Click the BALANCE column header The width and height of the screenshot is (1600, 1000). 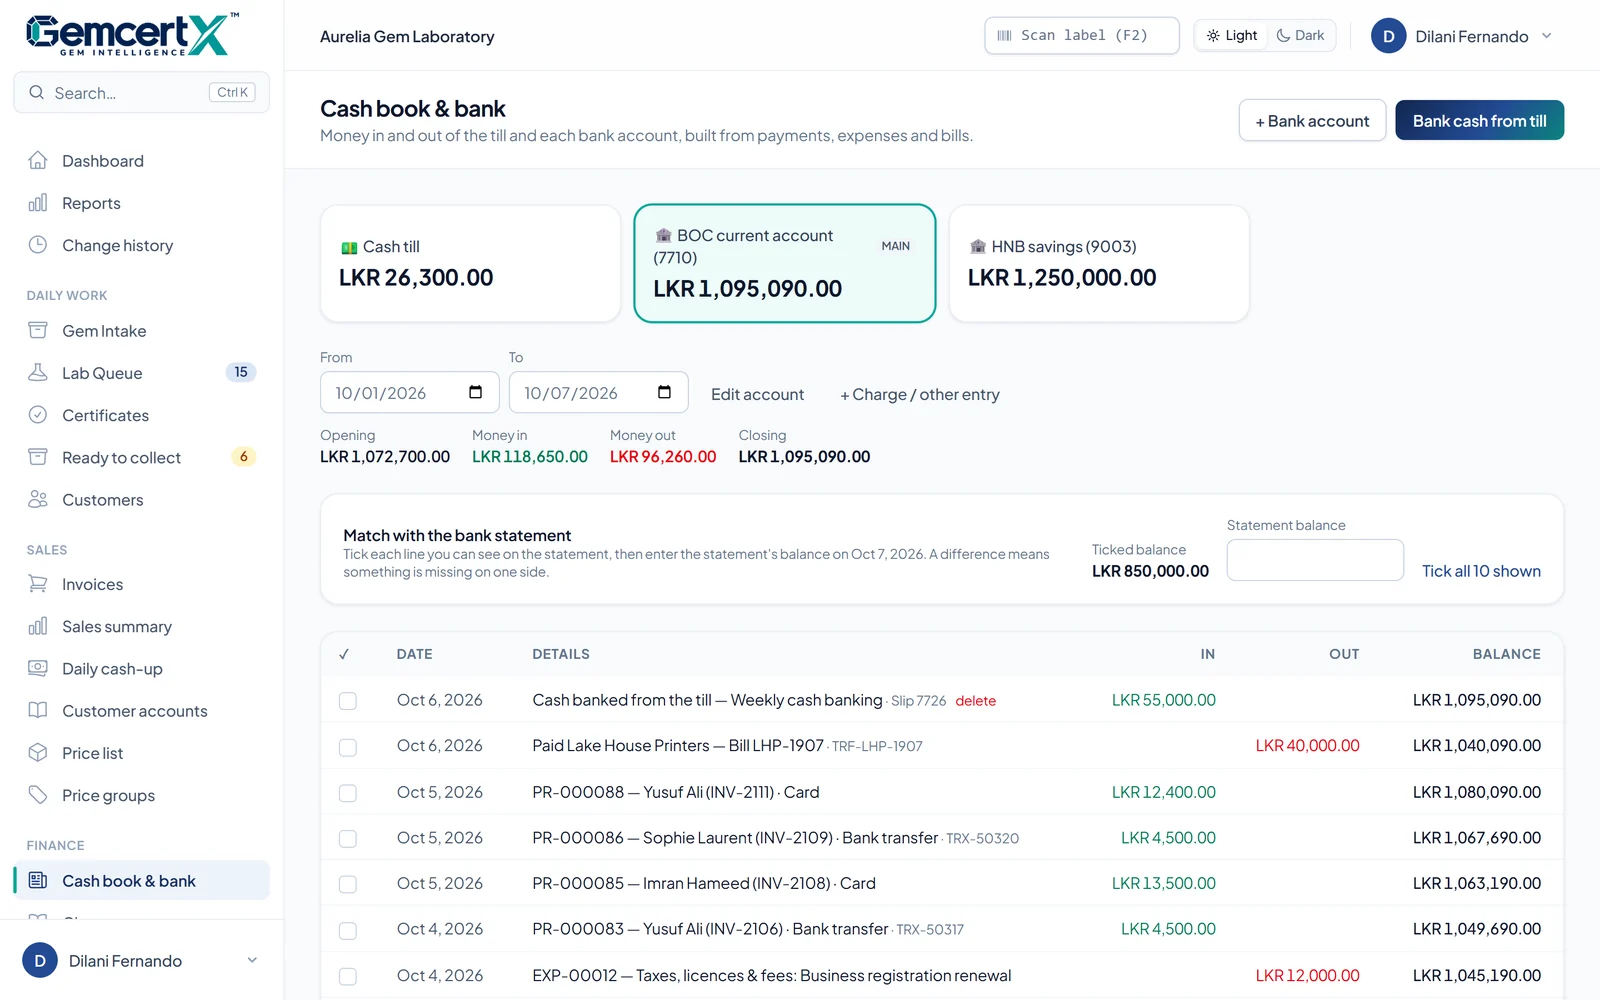coord(1506,654)
